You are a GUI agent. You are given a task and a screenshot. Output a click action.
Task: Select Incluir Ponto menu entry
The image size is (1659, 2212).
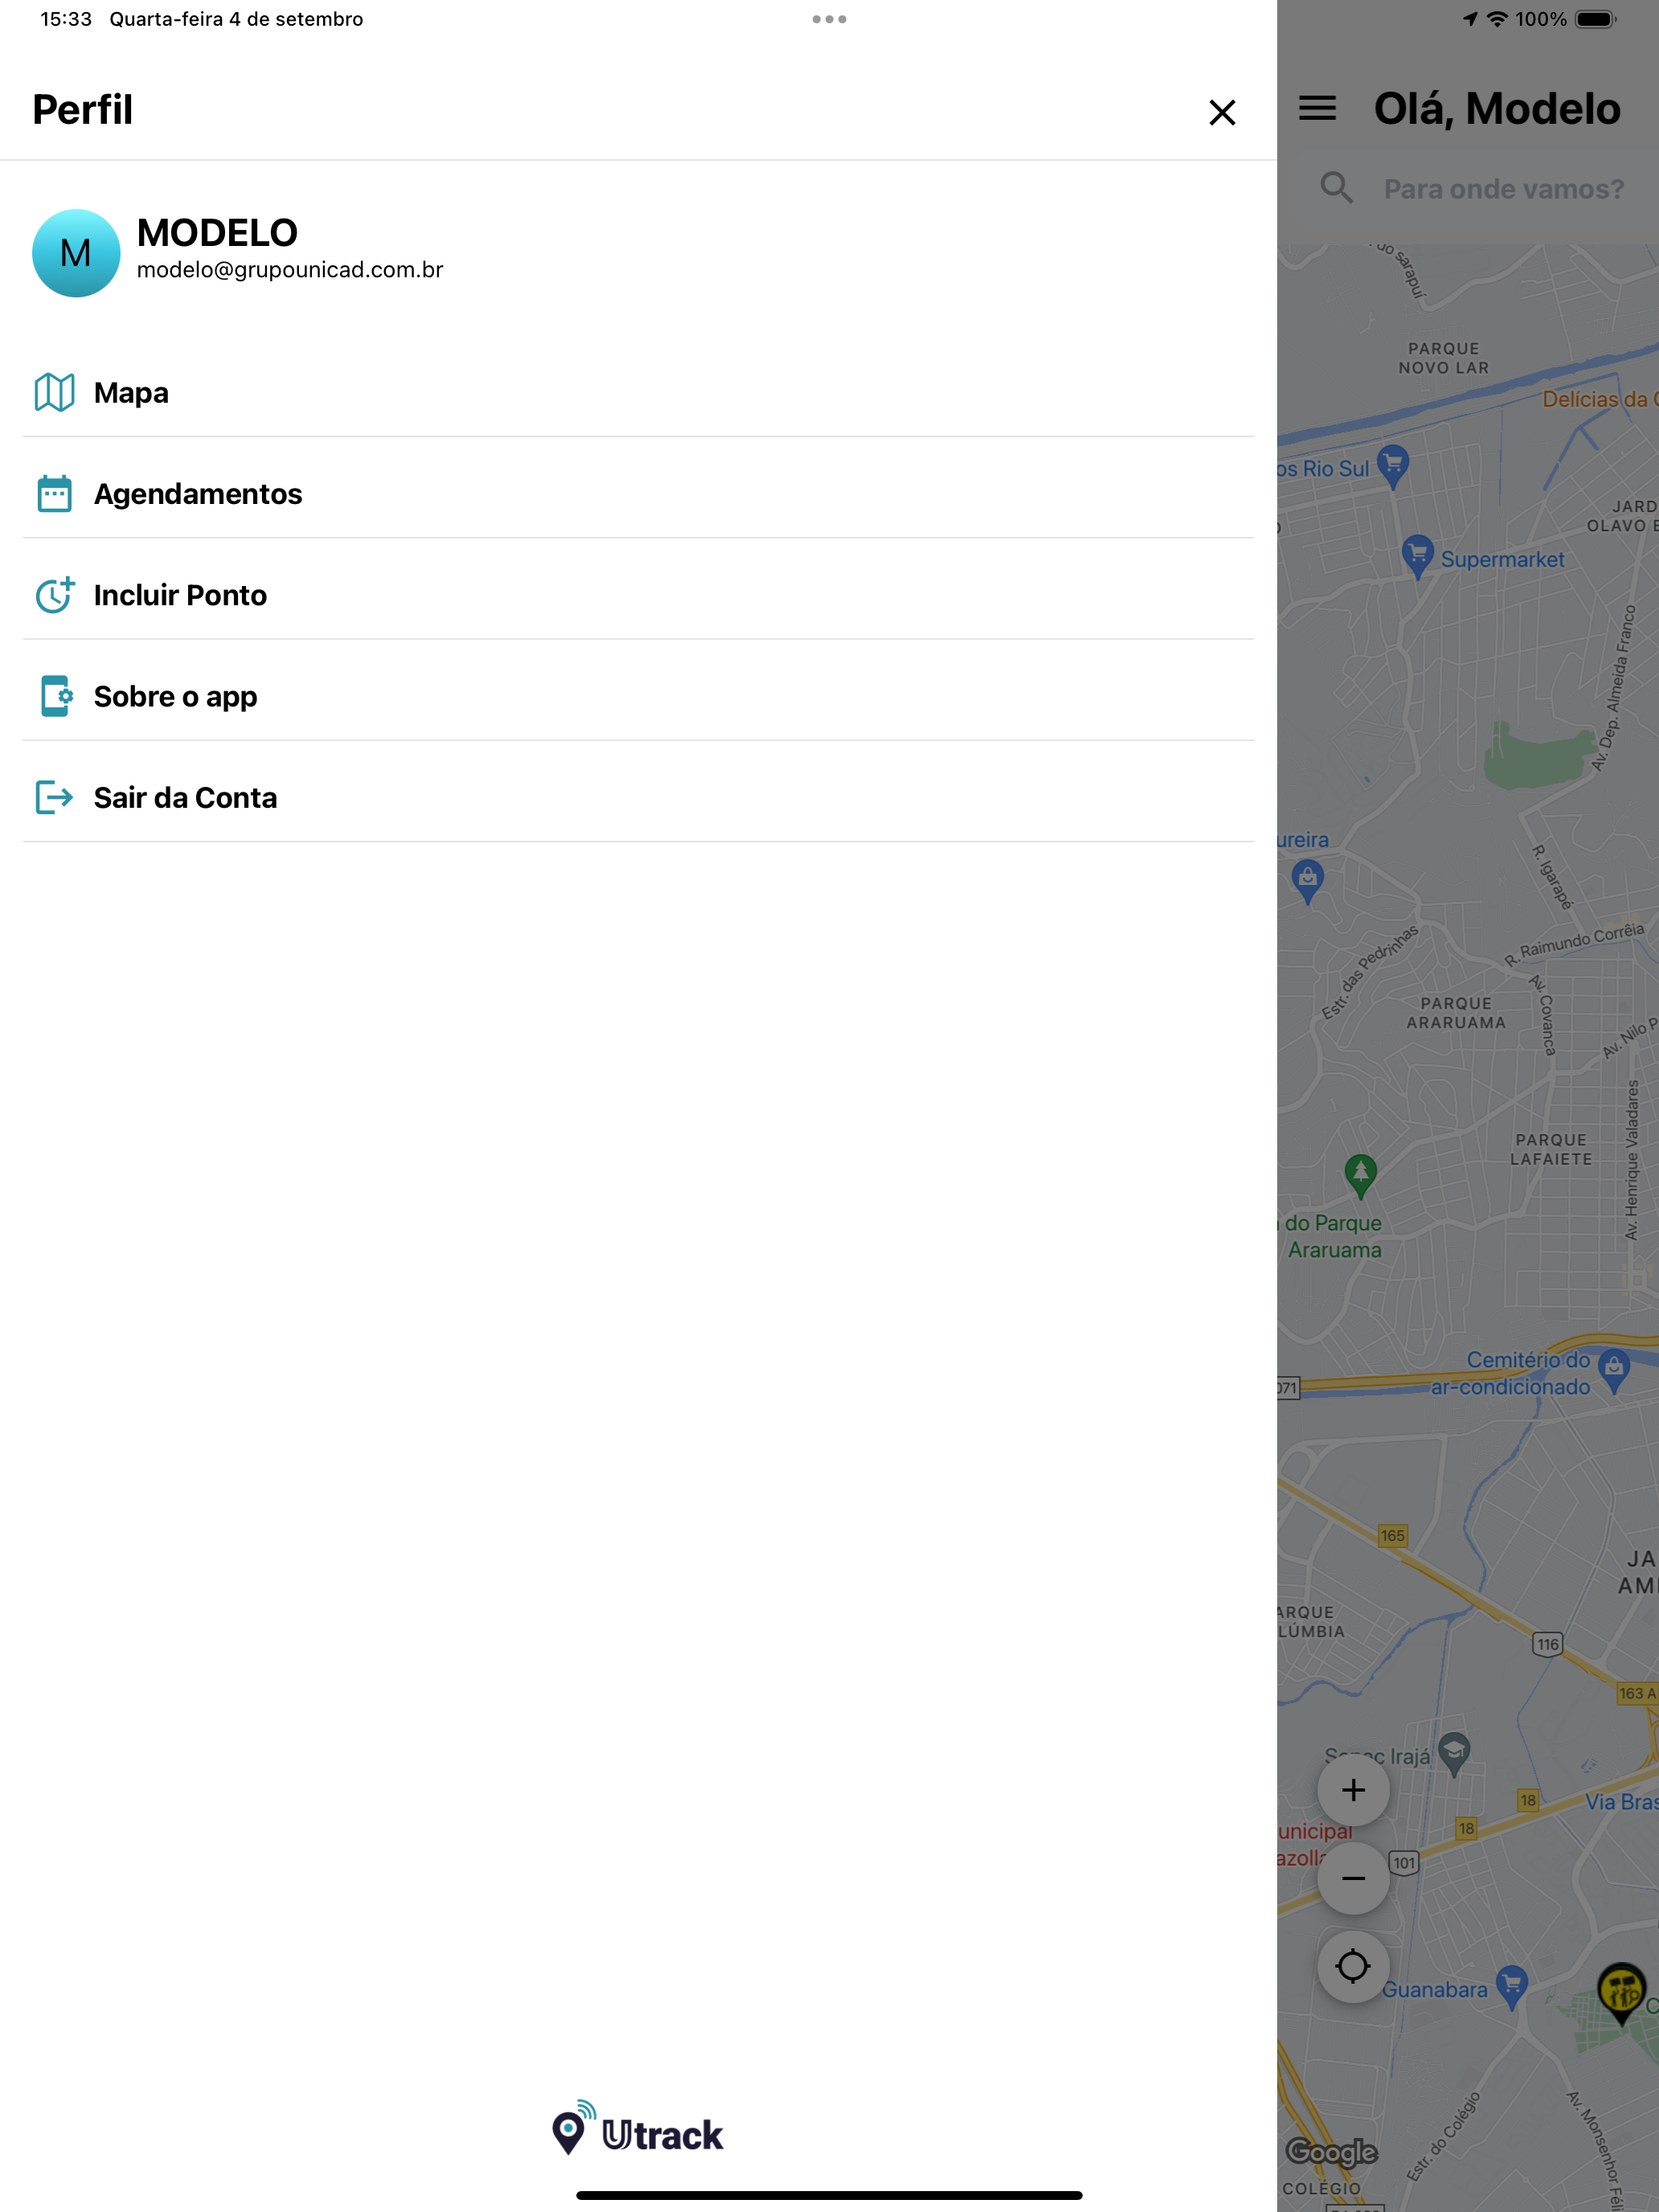(638, 595)
